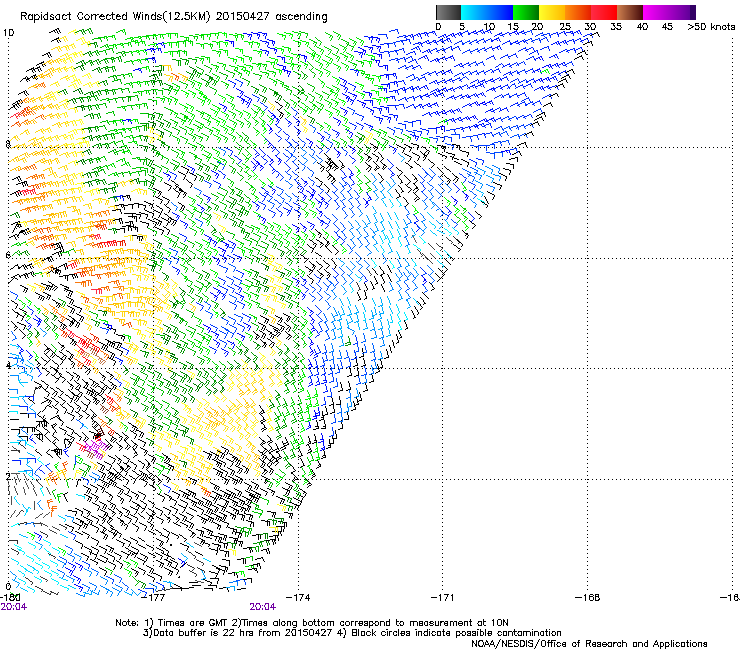This screenshot has height=650, width=740.
Task: Click the longitude label '-171'
Action: click(x=443, y=598)
